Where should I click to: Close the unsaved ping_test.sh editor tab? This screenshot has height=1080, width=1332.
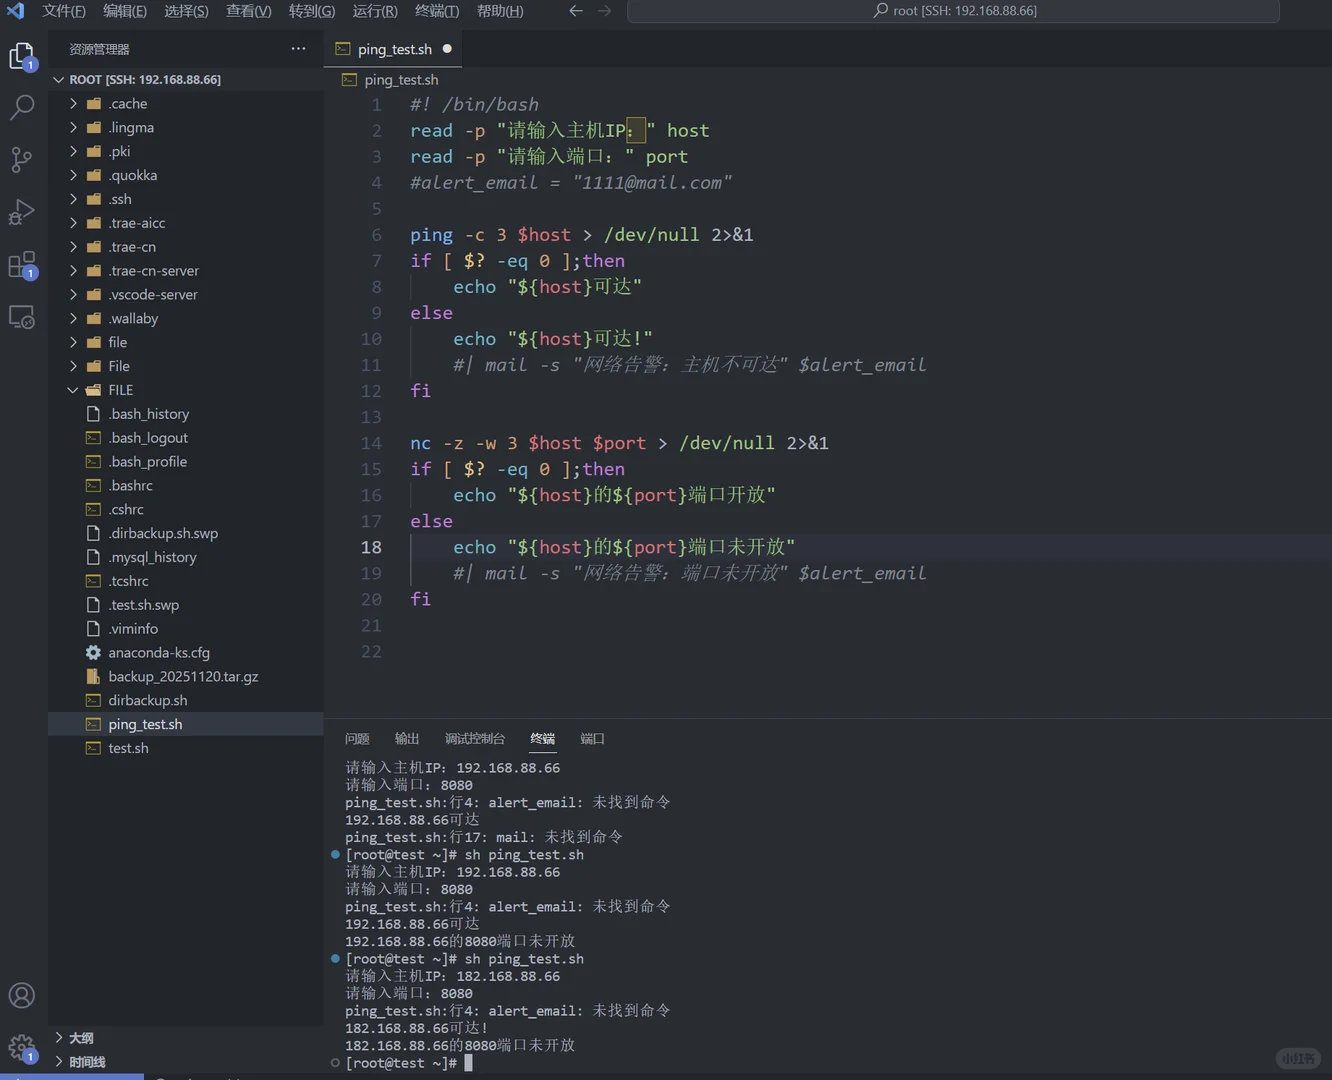point(447,49)
